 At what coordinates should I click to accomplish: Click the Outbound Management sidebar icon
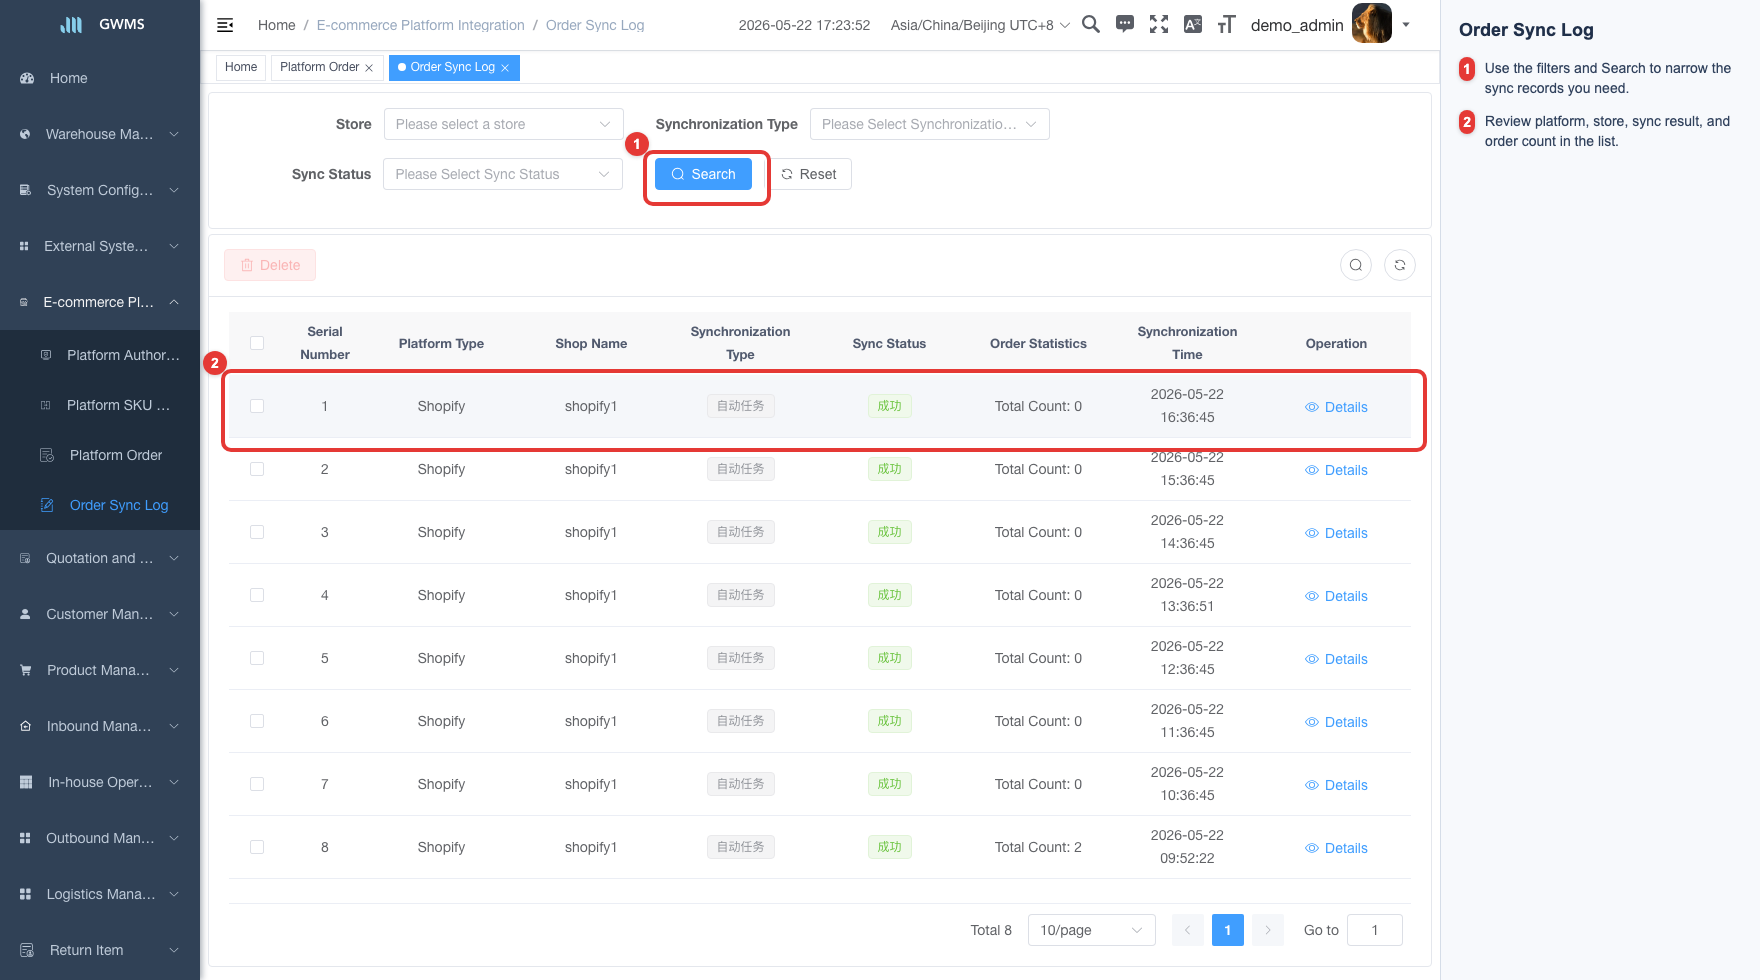tap(26, 838)
